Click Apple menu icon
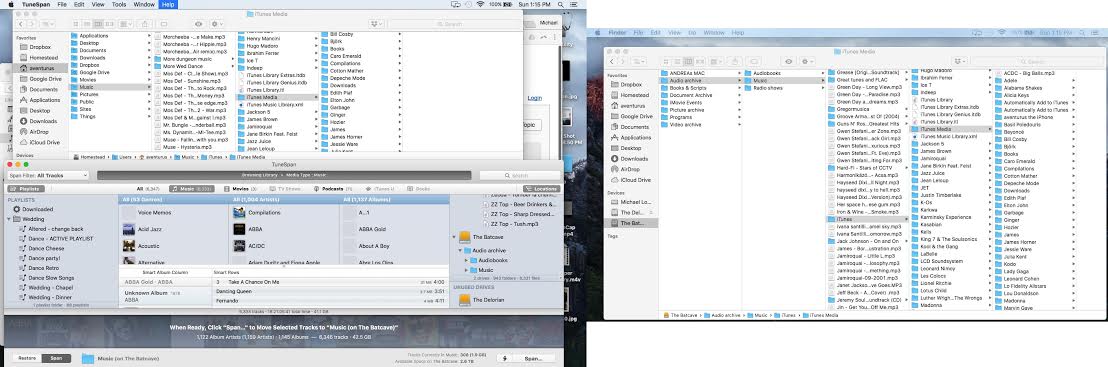1108x367 pixels. click(11, 4)
